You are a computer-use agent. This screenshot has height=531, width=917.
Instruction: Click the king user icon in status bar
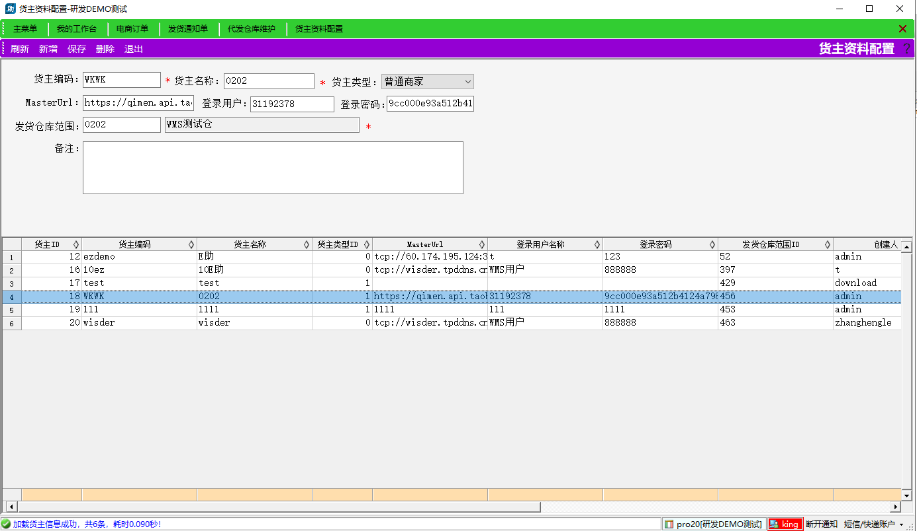(x=773, y=524)
